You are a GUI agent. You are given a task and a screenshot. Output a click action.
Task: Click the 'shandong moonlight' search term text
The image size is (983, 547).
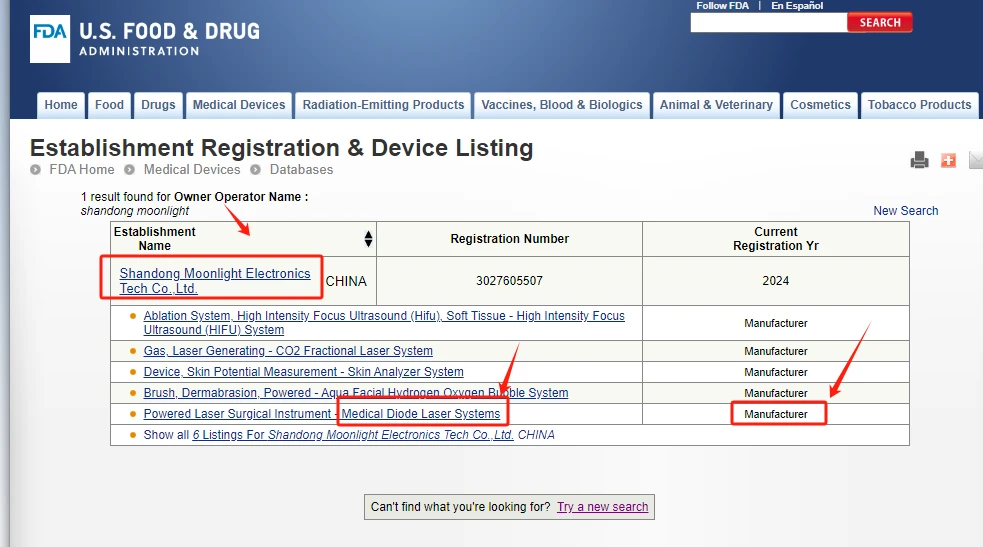pos(135,211)
